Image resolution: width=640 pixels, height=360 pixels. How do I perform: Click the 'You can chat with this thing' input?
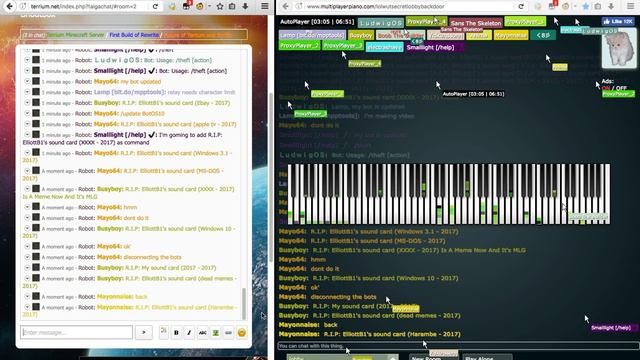click(457, 346)
